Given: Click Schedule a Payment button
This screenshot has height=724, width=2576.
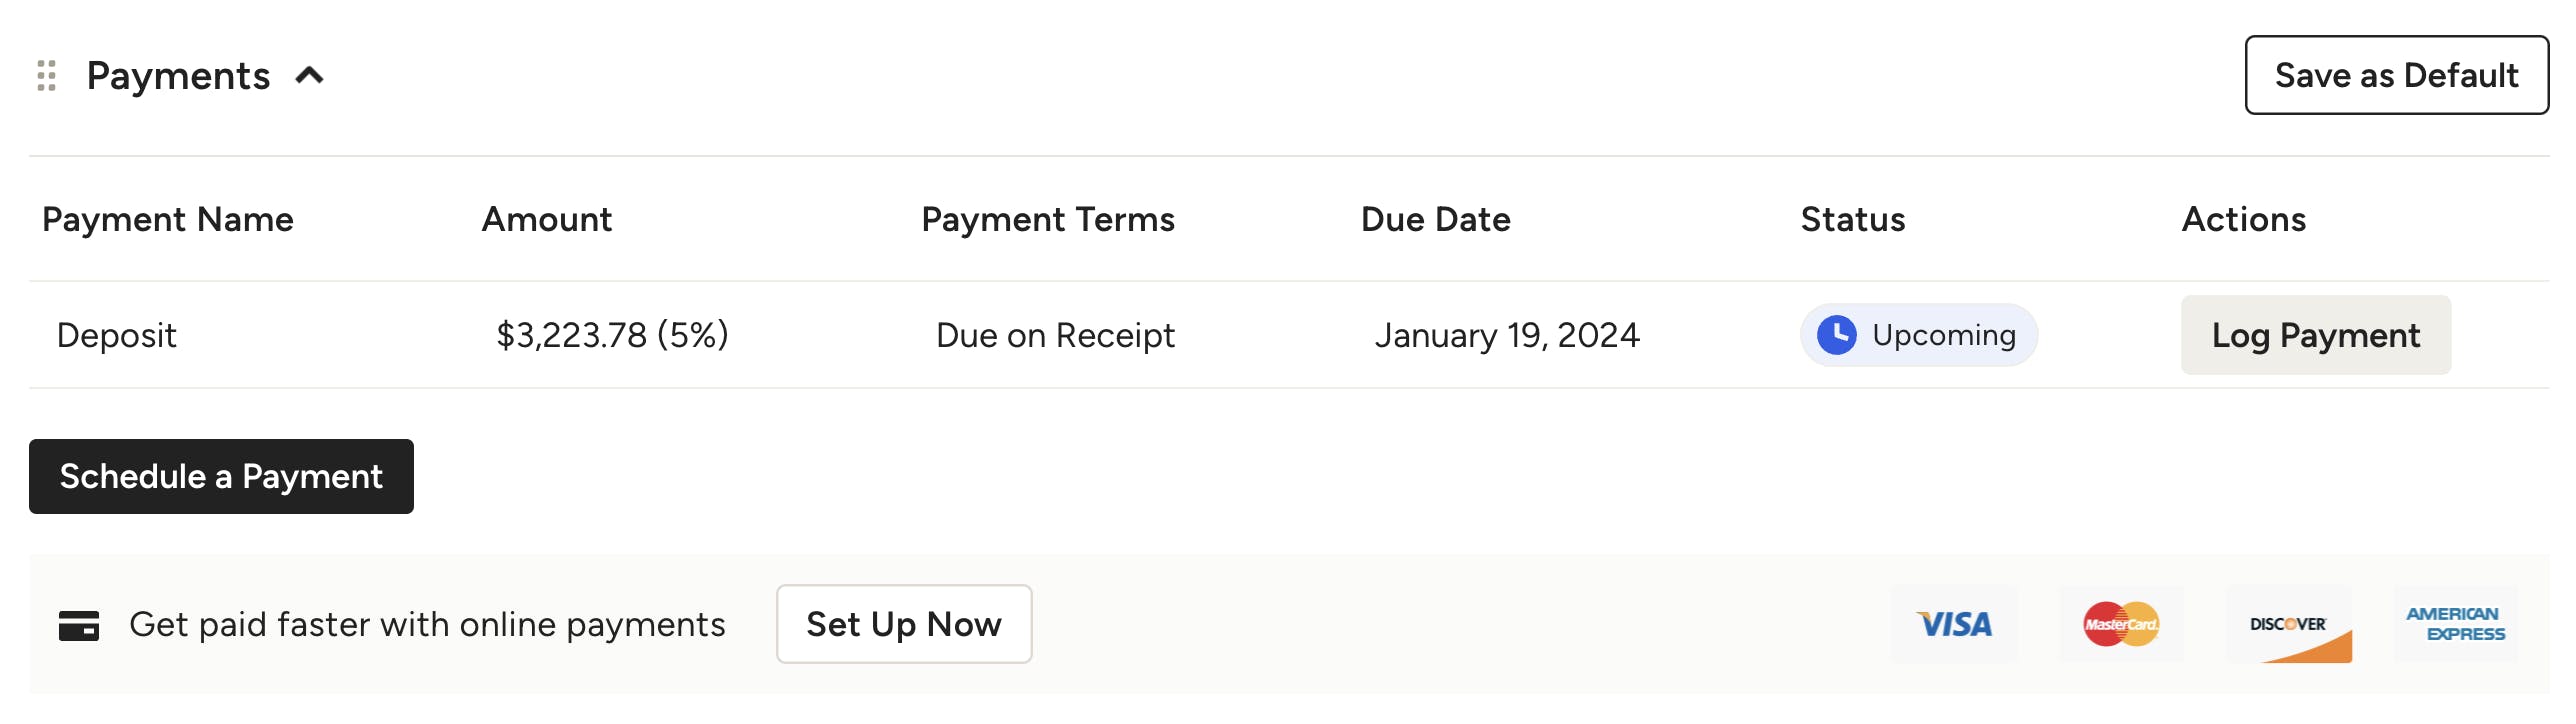Looking at the screenshot, I should [221, 477].
